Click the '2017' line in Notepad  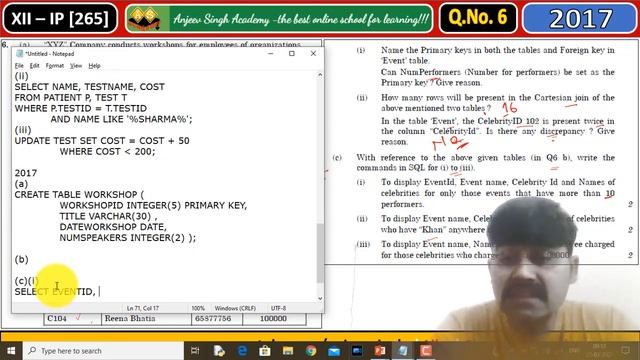[x=26, y=173]
